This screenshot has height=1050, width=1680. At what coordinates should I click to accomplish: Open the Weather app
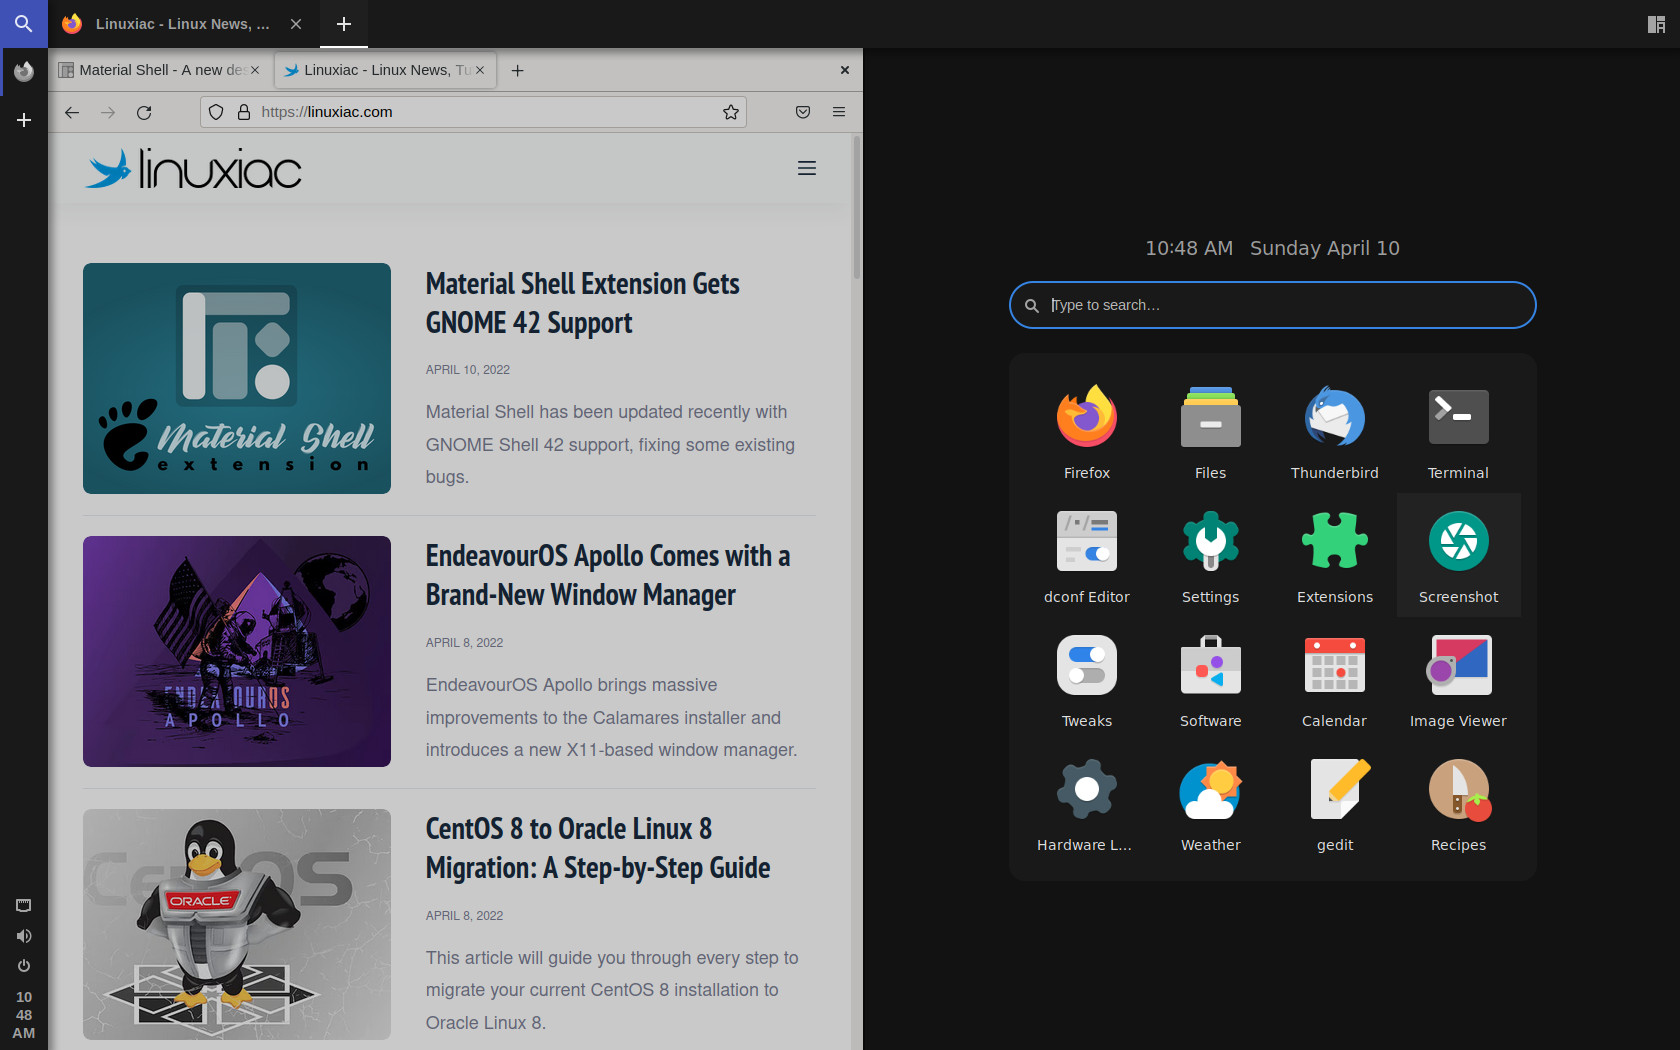coord(1210,803)
